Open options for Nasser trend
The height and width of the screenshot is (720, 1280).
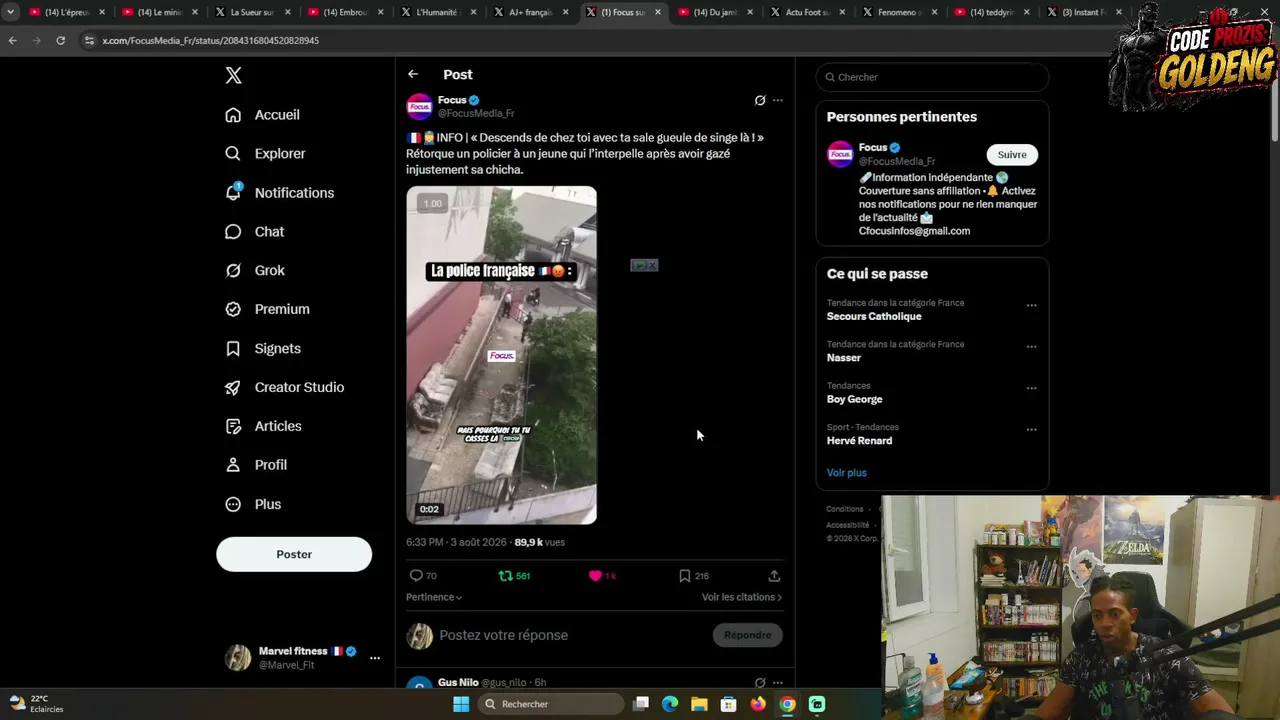(x=1031, y=347)
